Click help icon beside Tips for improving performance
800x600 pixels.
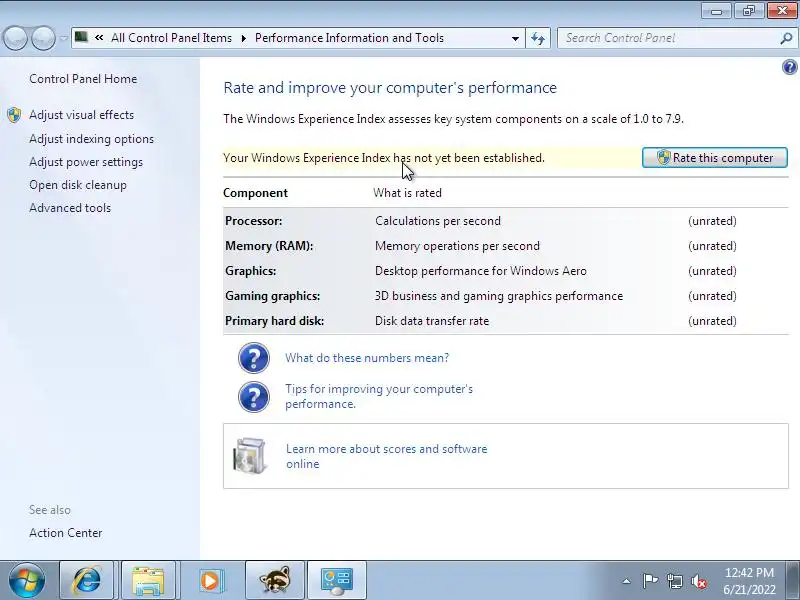pyautogui.click(x=254, y=397)
